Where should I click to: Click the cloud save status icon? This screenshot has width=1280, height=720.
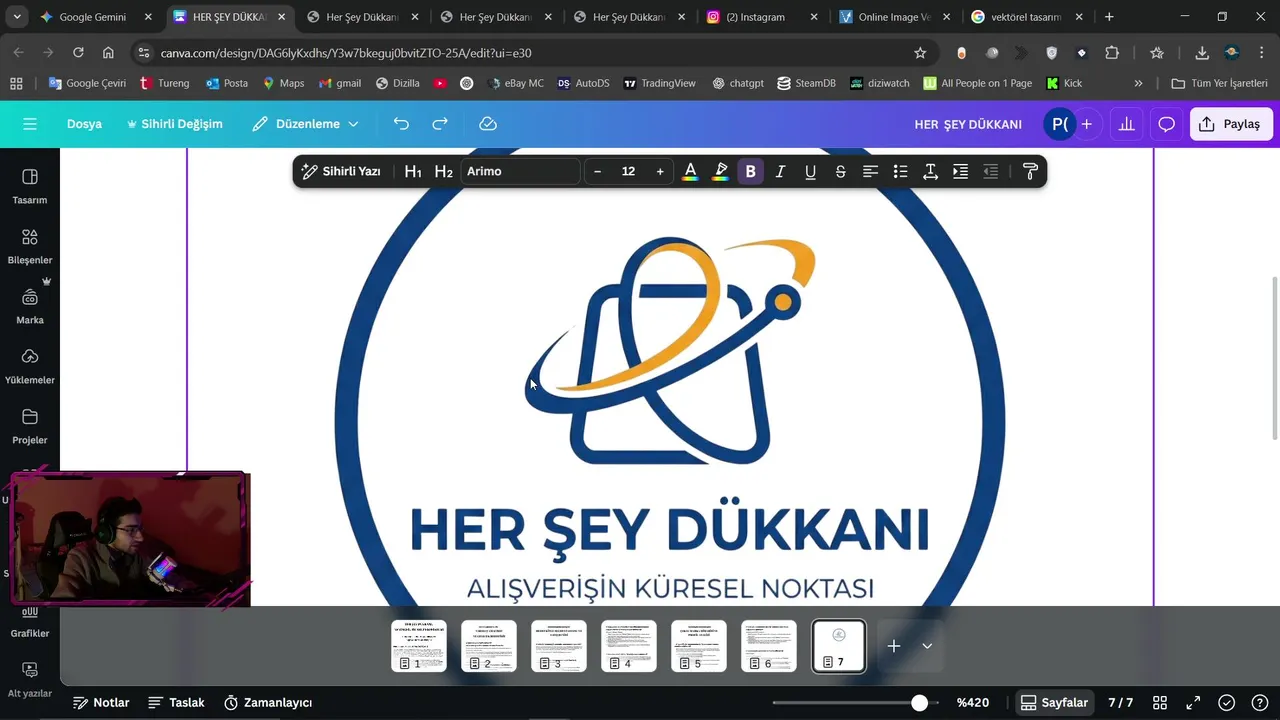coord(488,124)
